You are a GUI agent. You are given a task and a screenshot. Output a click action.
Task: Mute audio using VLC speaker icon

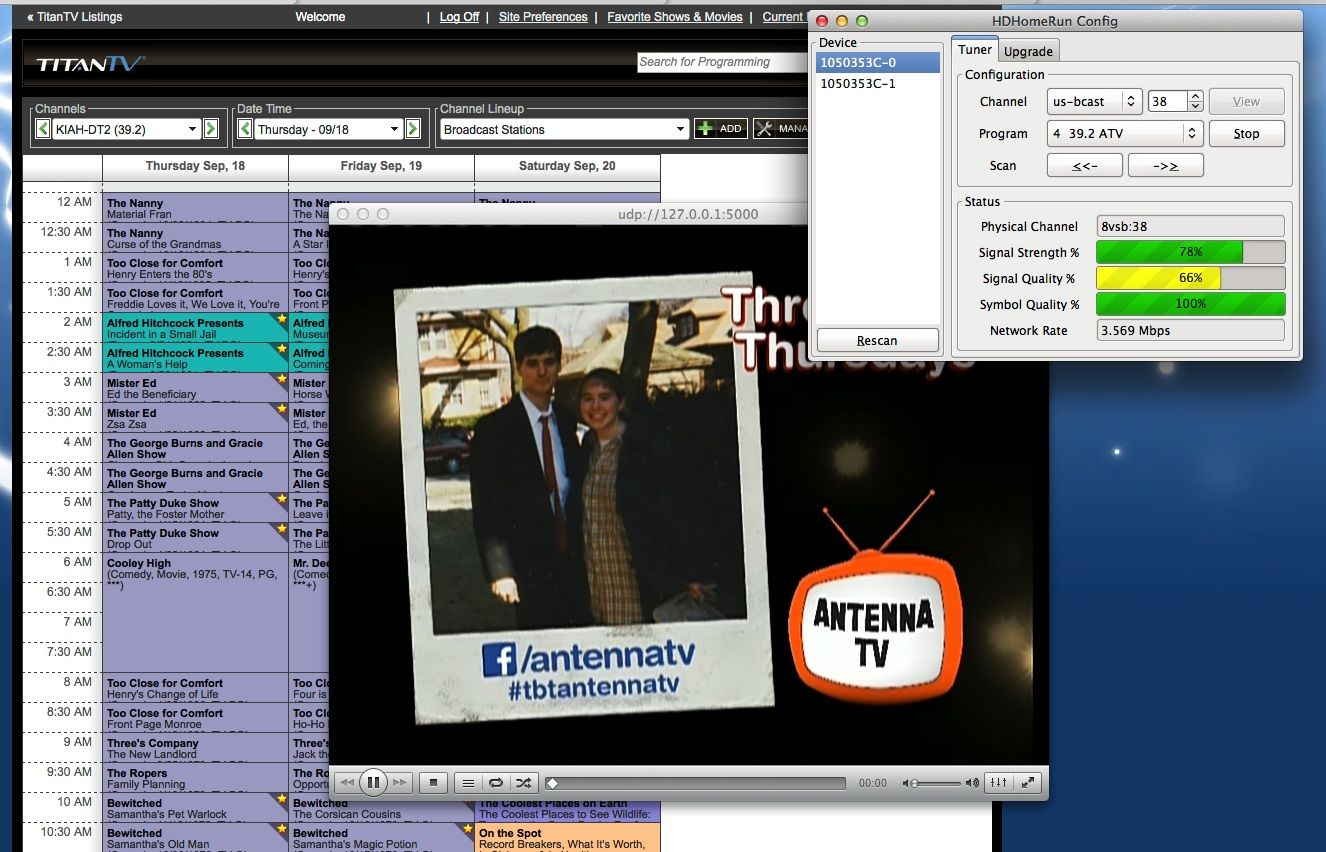coord(906,783)
